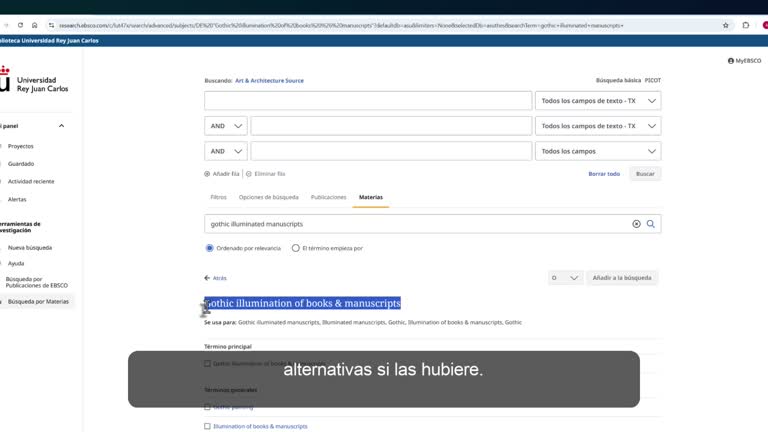This screenshot has height=432, width=768.
Task: Click the magnifier search icon for subjects
Action: pos(650,224)
